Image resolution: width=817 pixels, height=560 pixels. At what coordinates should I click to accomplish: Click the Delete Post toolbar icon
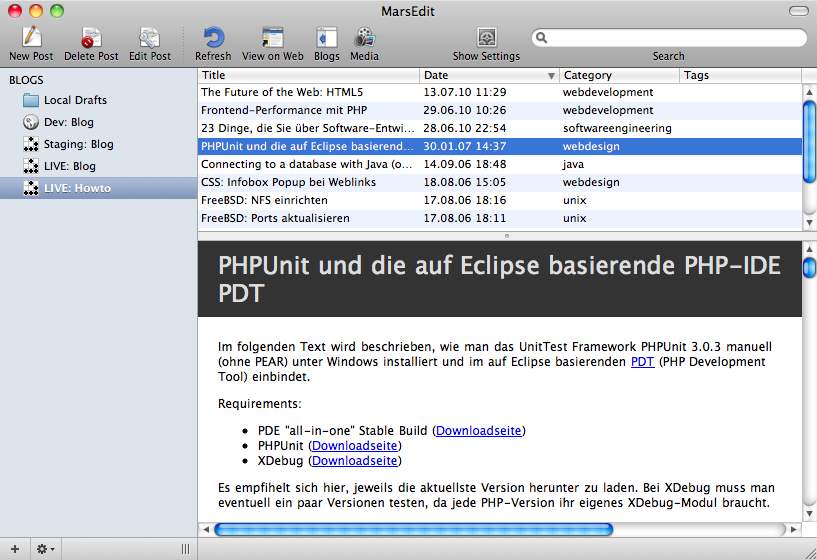[91, 38]
